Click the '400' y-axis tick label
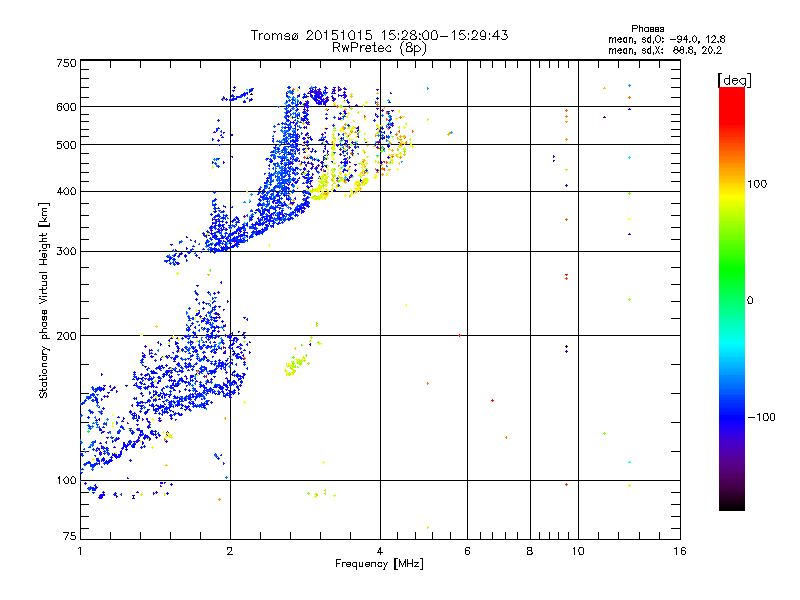Screen dimensions: 800x600 point(66,191)
